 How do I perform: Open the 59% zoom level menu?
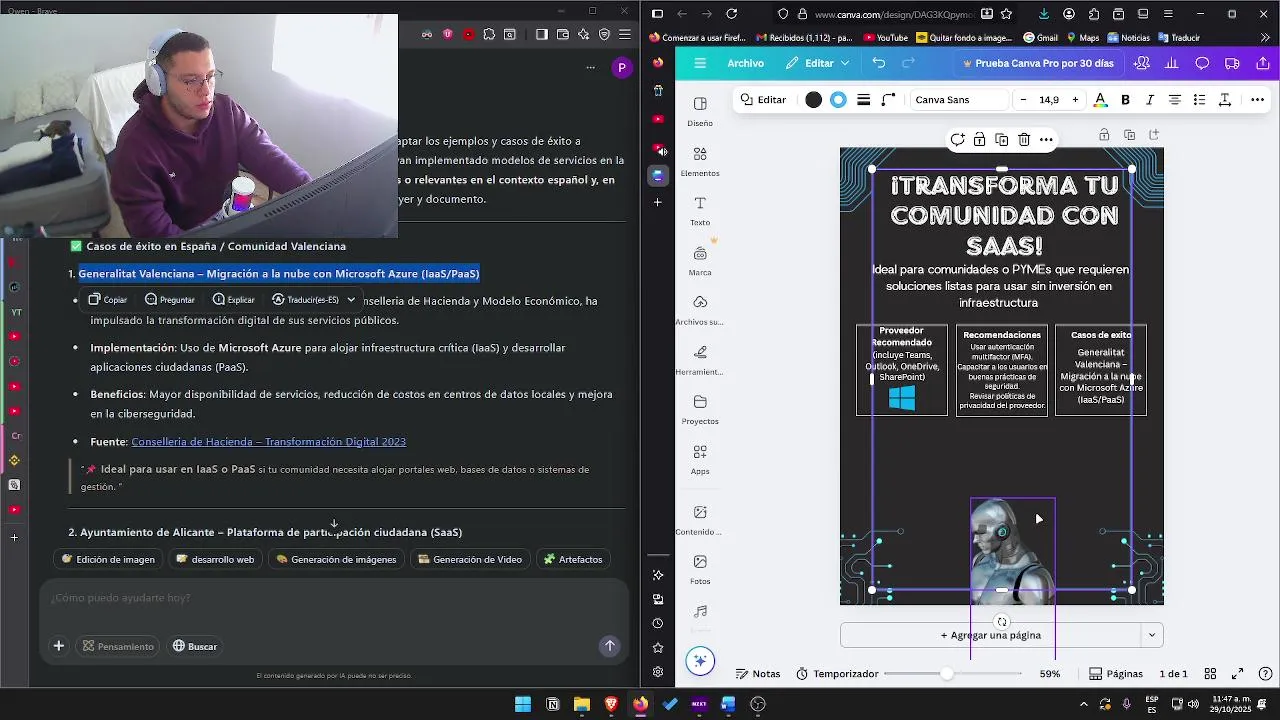pyautogui.click(x=1049, y=674)
